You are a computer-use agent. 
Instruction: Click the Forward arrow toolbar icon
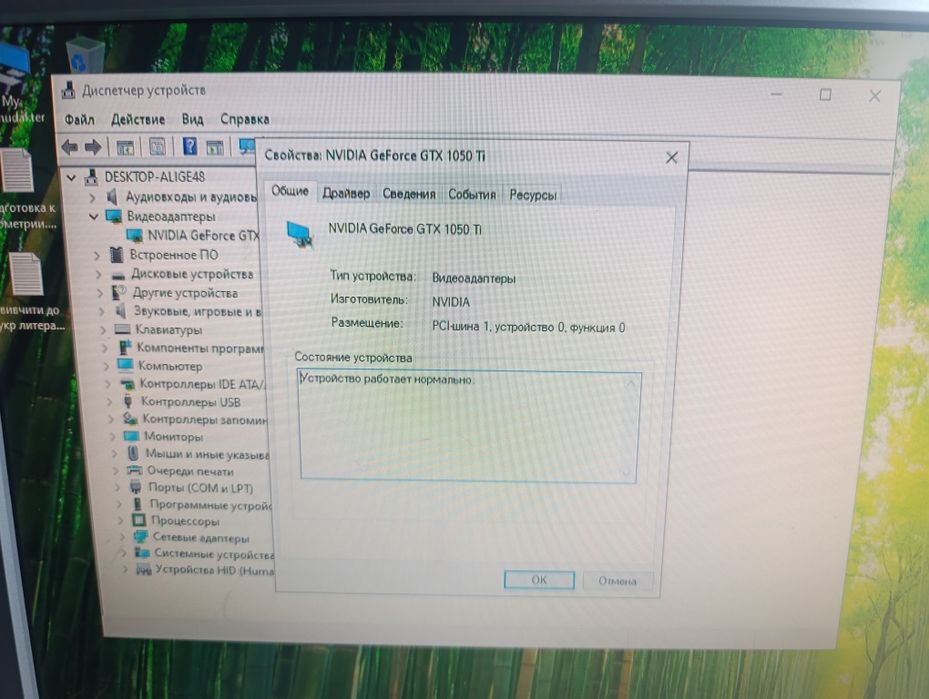tap(93, 146)
